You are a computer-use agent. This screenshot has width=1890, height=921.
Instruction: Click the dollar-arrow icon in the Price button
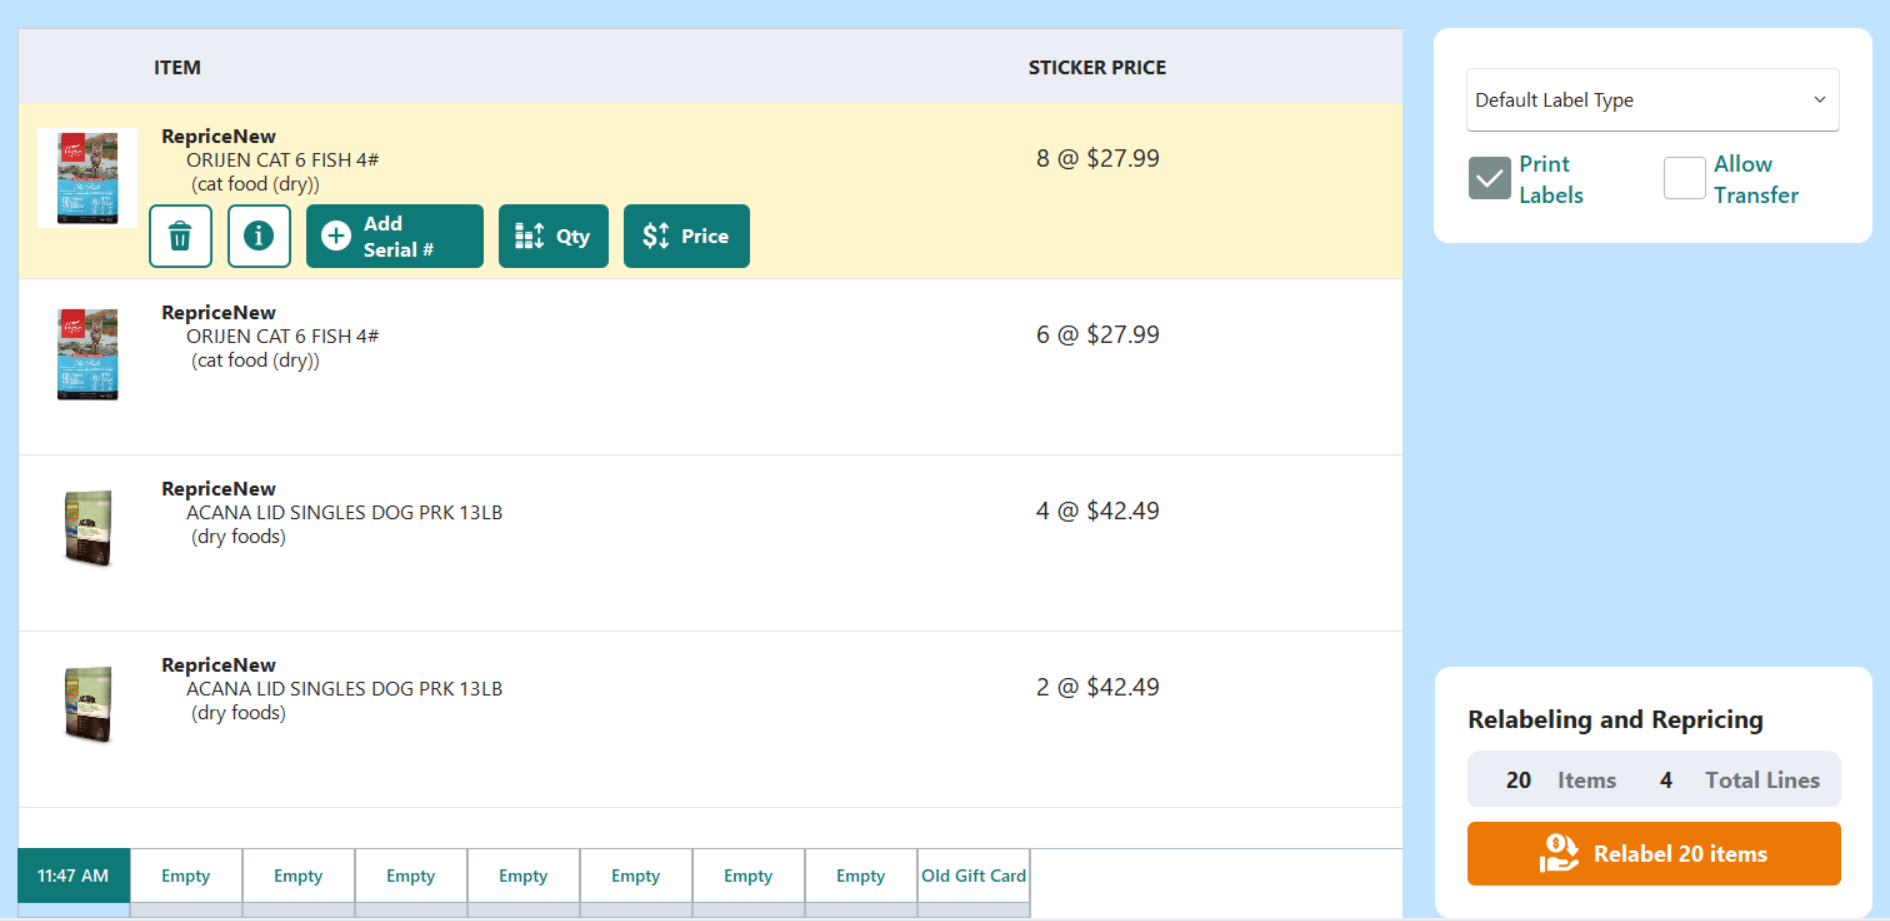tap(655, 236)
